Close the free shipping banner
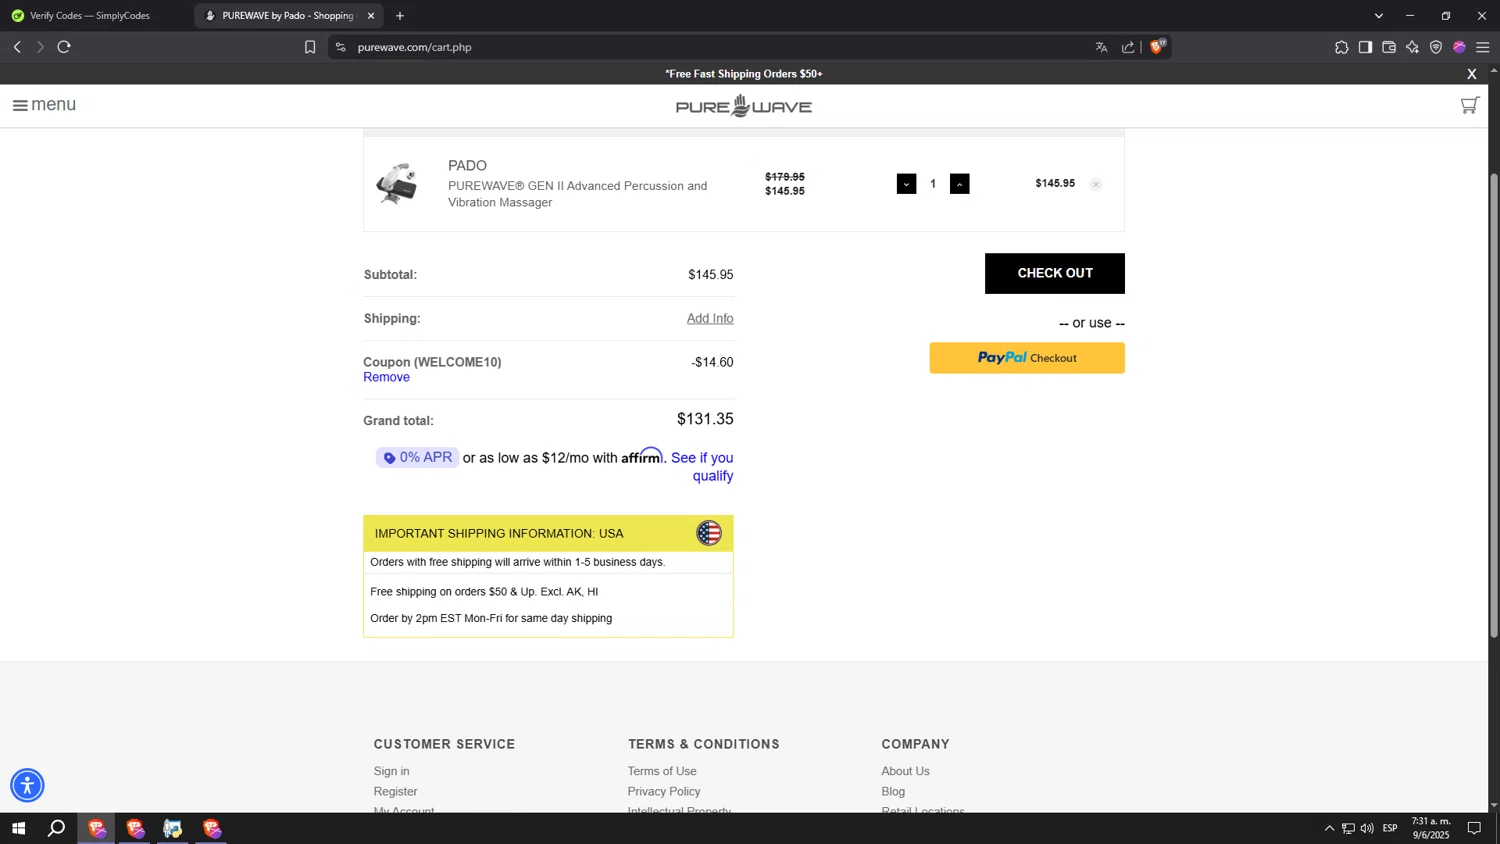 click(x=1471, y=74)
